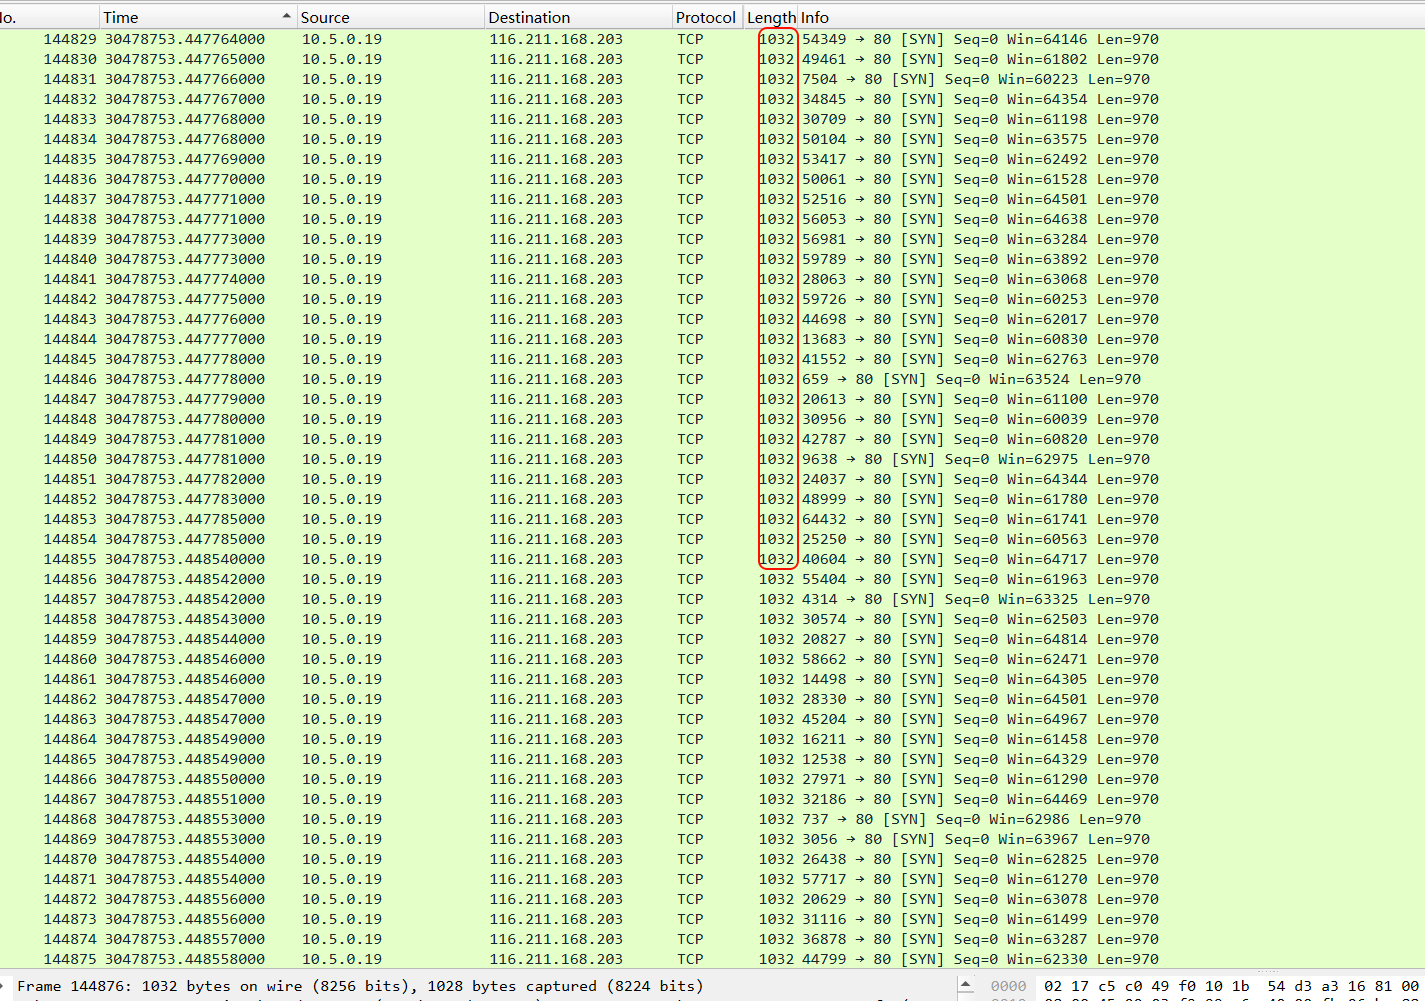The width and height of the screenshot is (1425, 1001).
Task: Click time 30478753.448550000
Action: 185,779
